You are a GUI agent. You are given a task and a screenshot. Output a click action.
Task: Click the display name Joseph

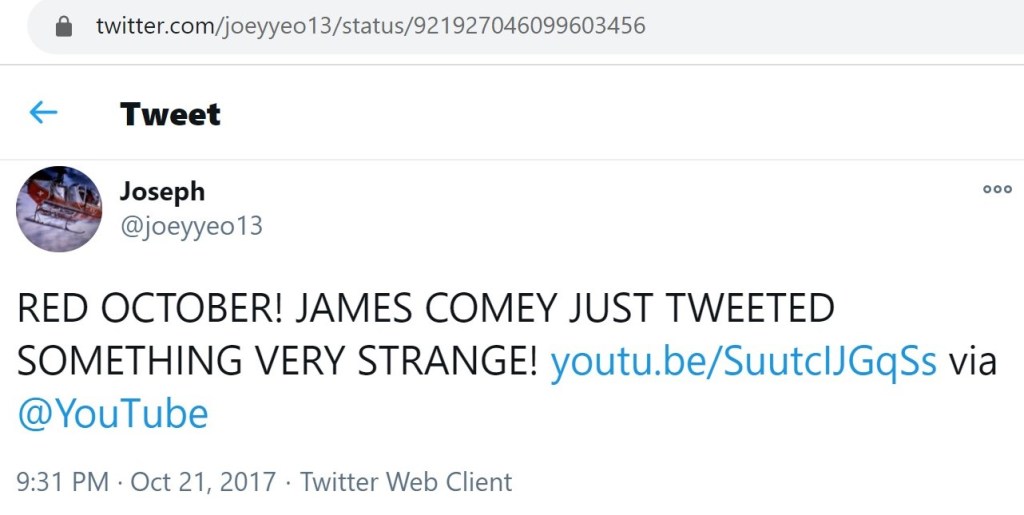(x=162, y=190)
